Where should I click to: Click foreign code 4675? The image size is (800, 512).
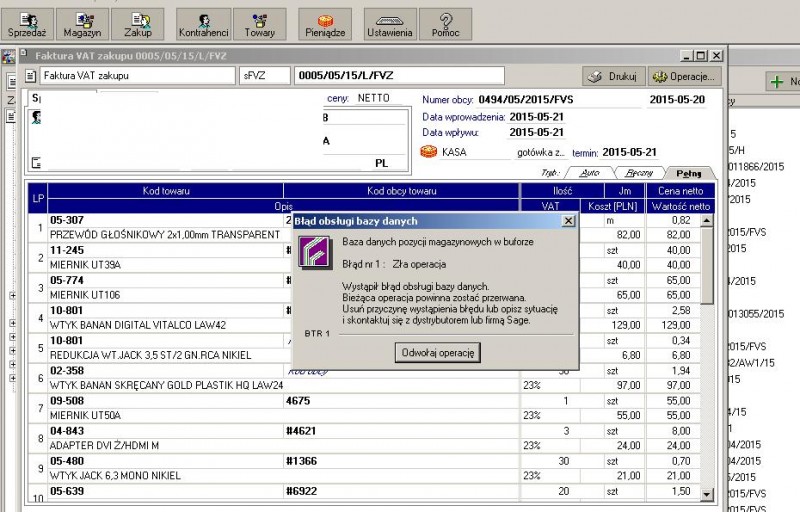[298, 401]
